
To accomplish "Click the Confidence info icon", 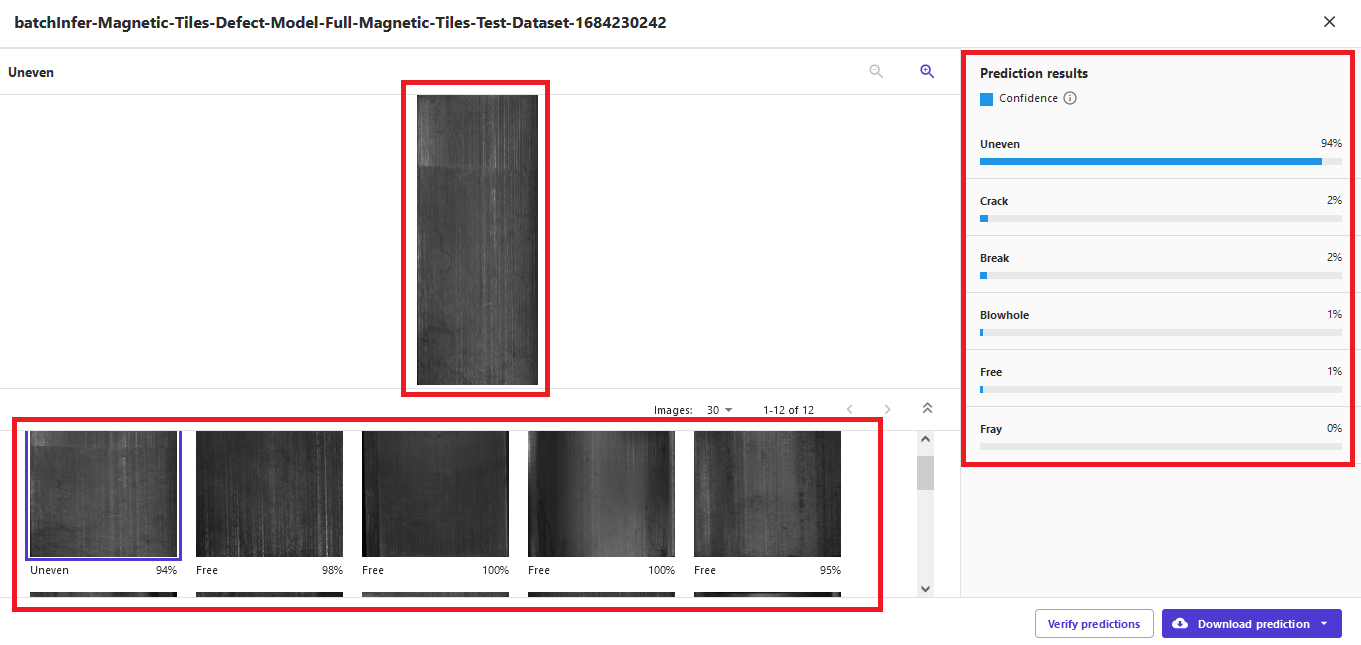I will [x=1070, y=98].
